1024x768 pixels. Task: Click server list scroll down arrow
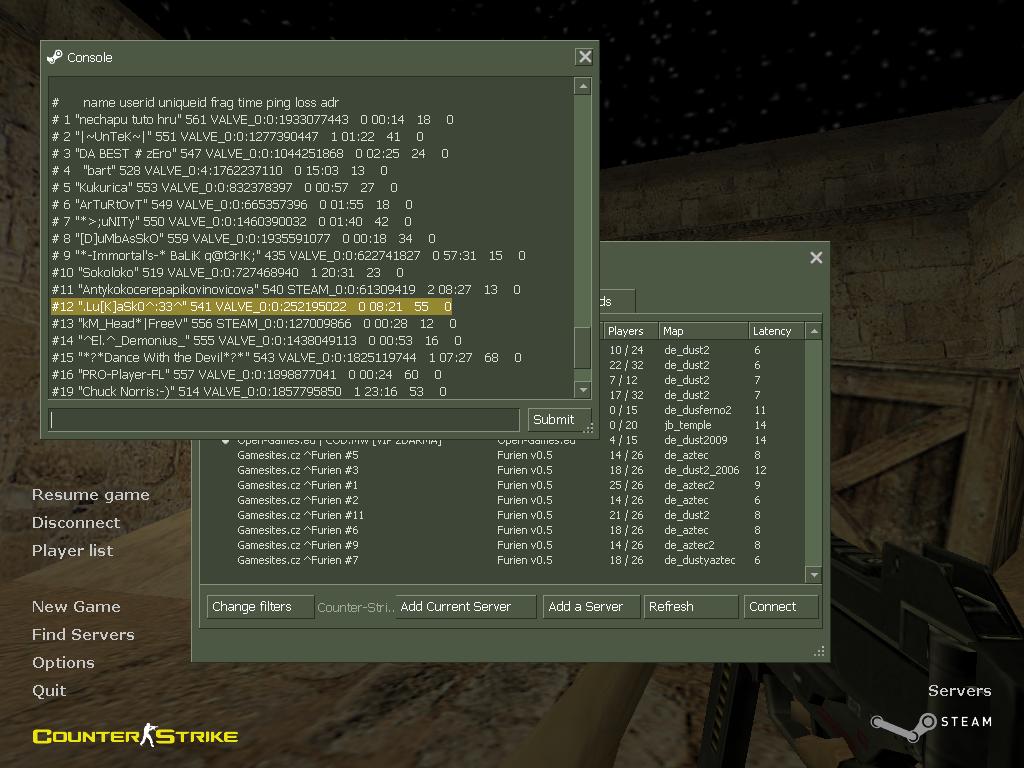click(814, 575)
